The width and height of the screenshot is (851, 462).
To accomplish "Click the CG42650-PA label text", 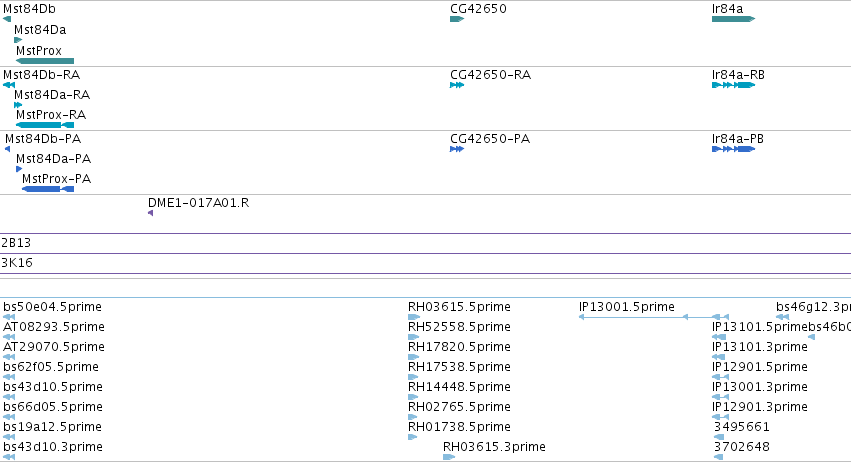I will [x=490, y=139].
